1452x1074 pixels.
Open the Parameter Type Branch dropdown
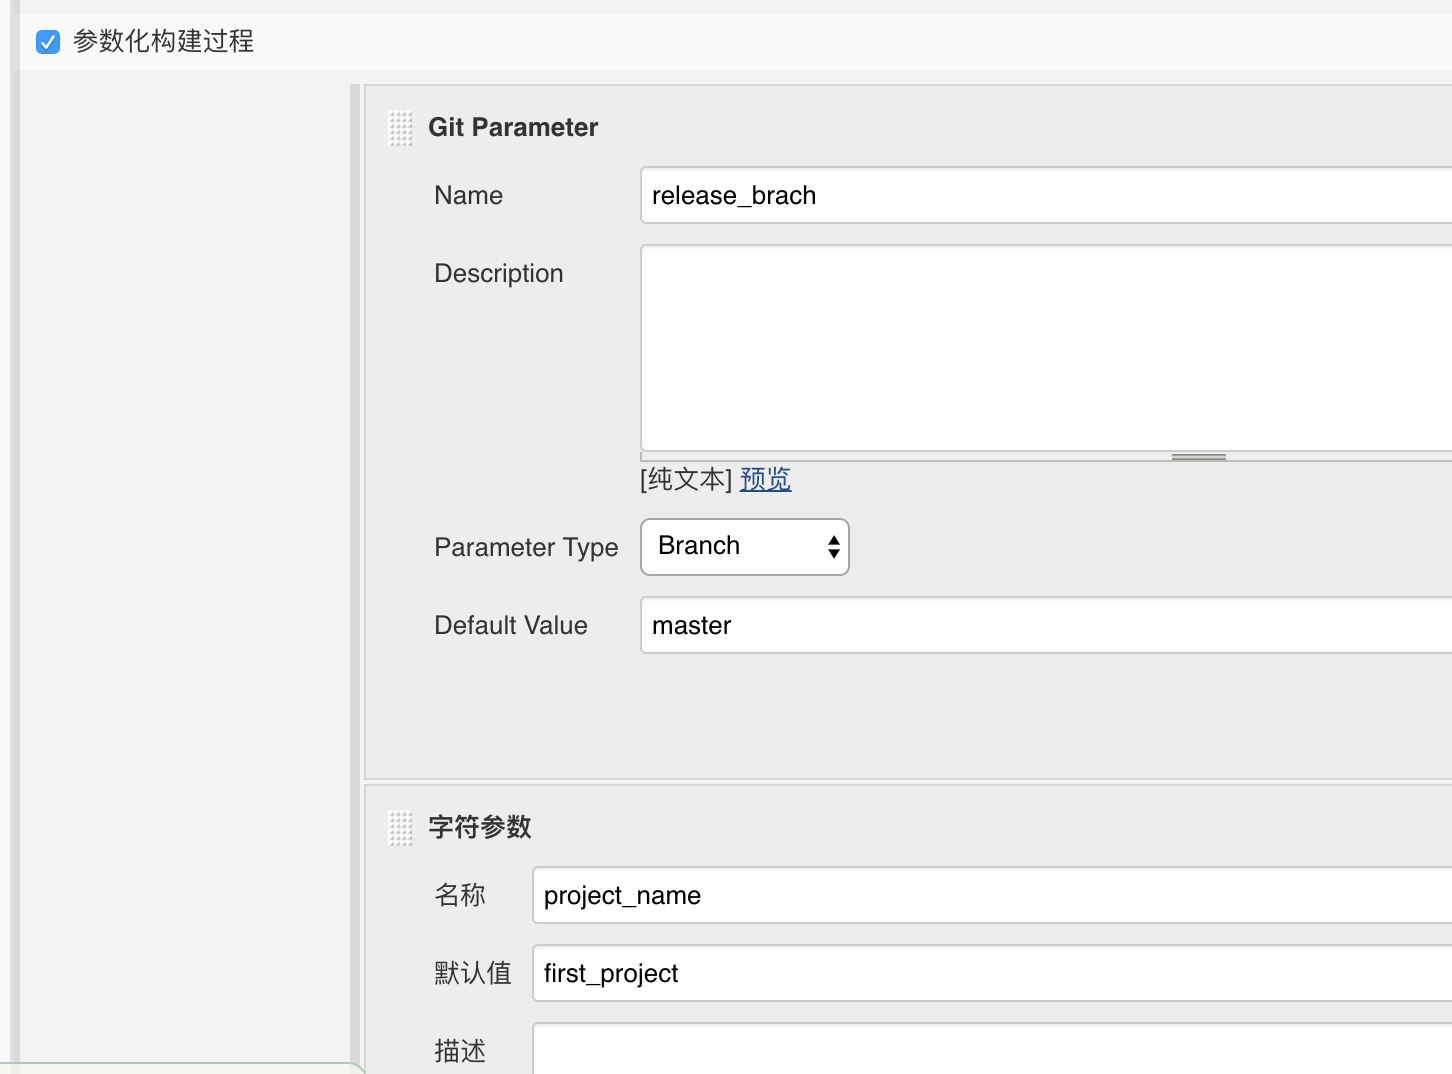click(745, 547)
